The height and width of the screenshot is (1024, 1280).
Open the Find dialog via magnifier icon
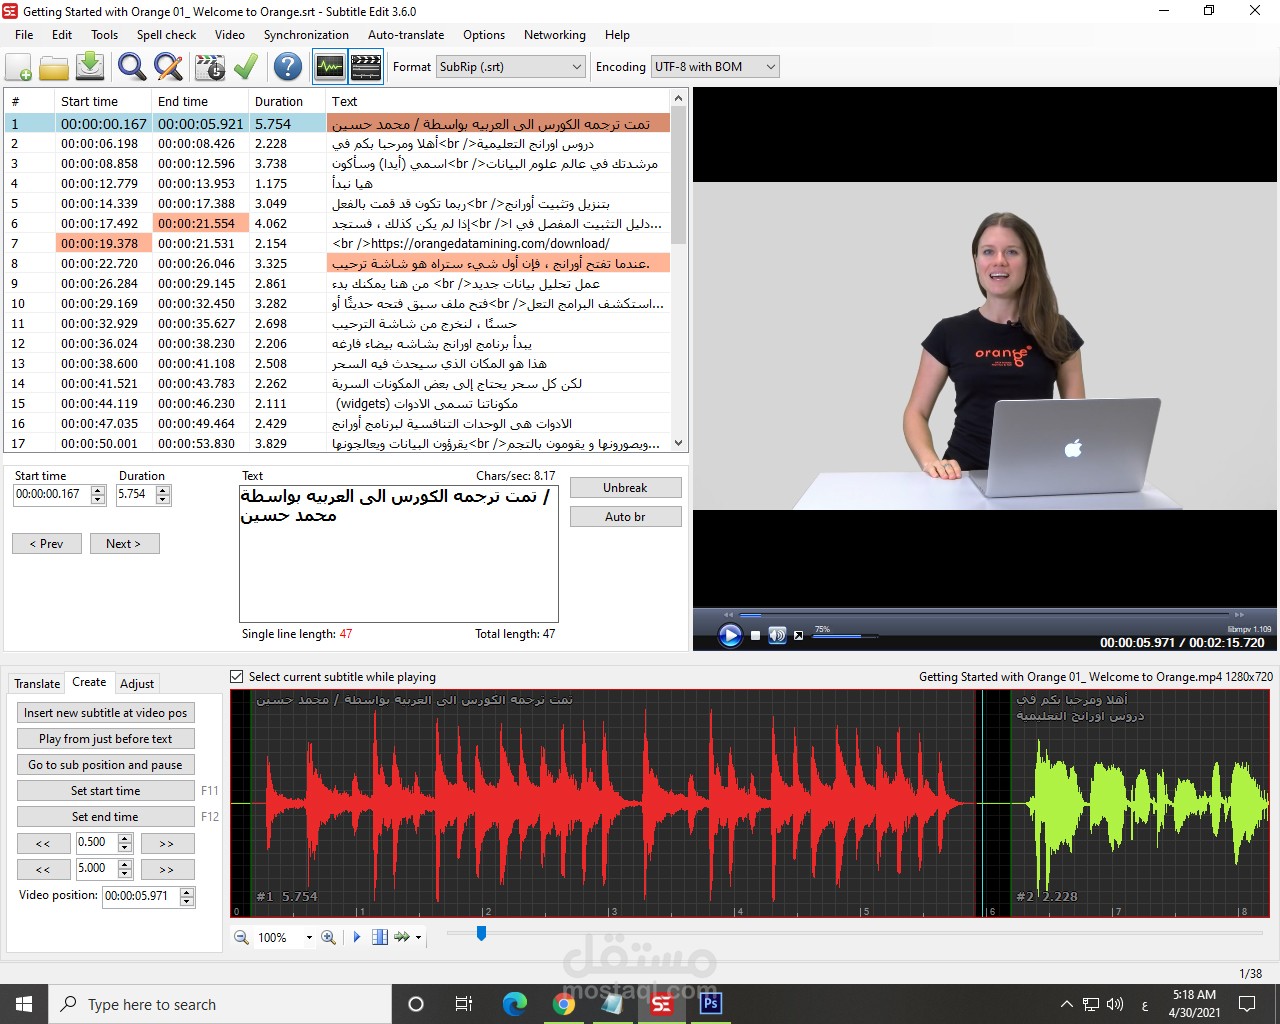point(130,66)
